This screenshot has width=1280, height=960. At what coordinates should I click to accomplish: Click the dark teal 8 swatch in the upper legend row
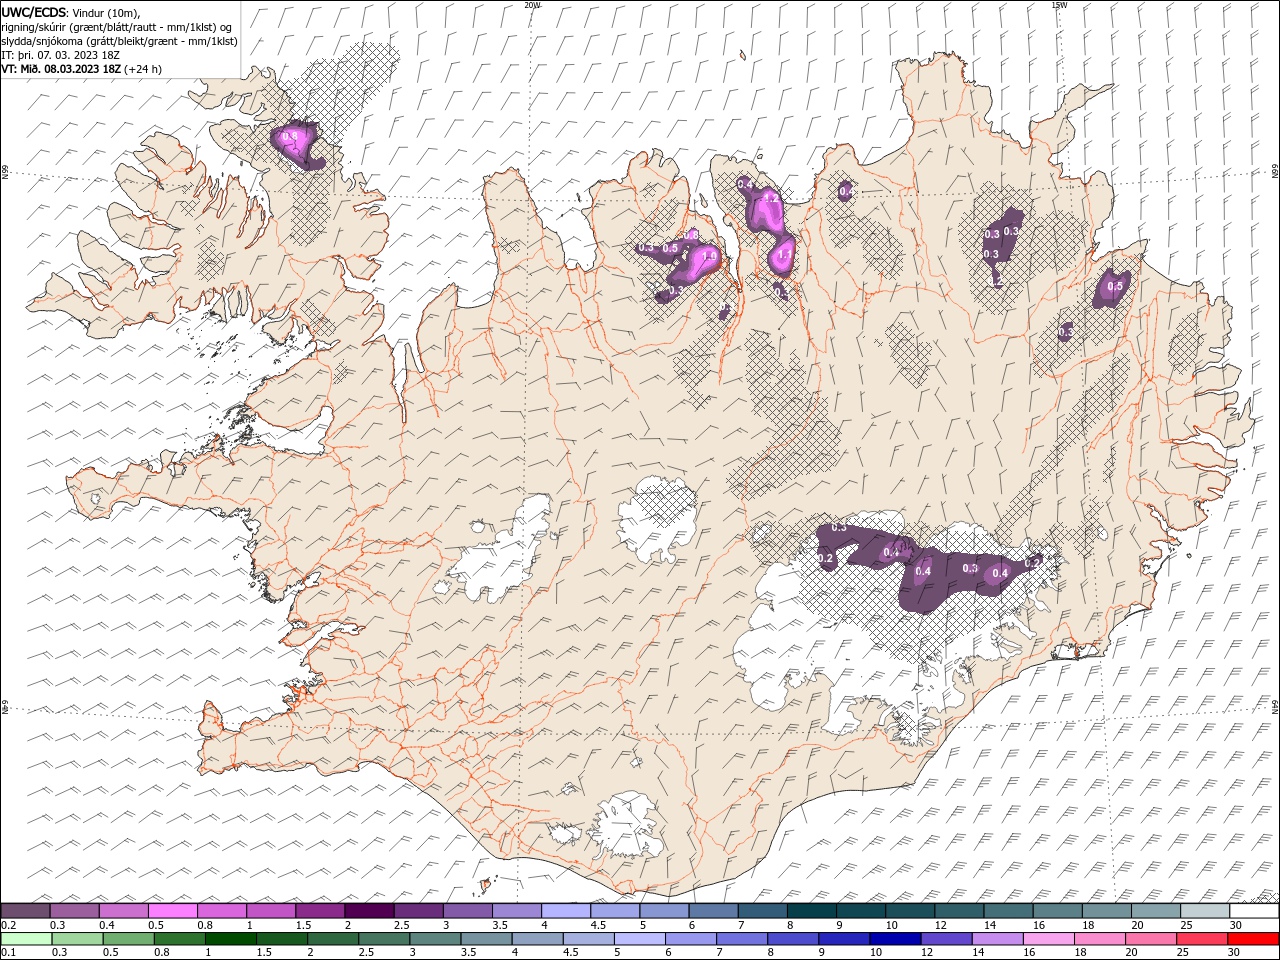[811, 910]
